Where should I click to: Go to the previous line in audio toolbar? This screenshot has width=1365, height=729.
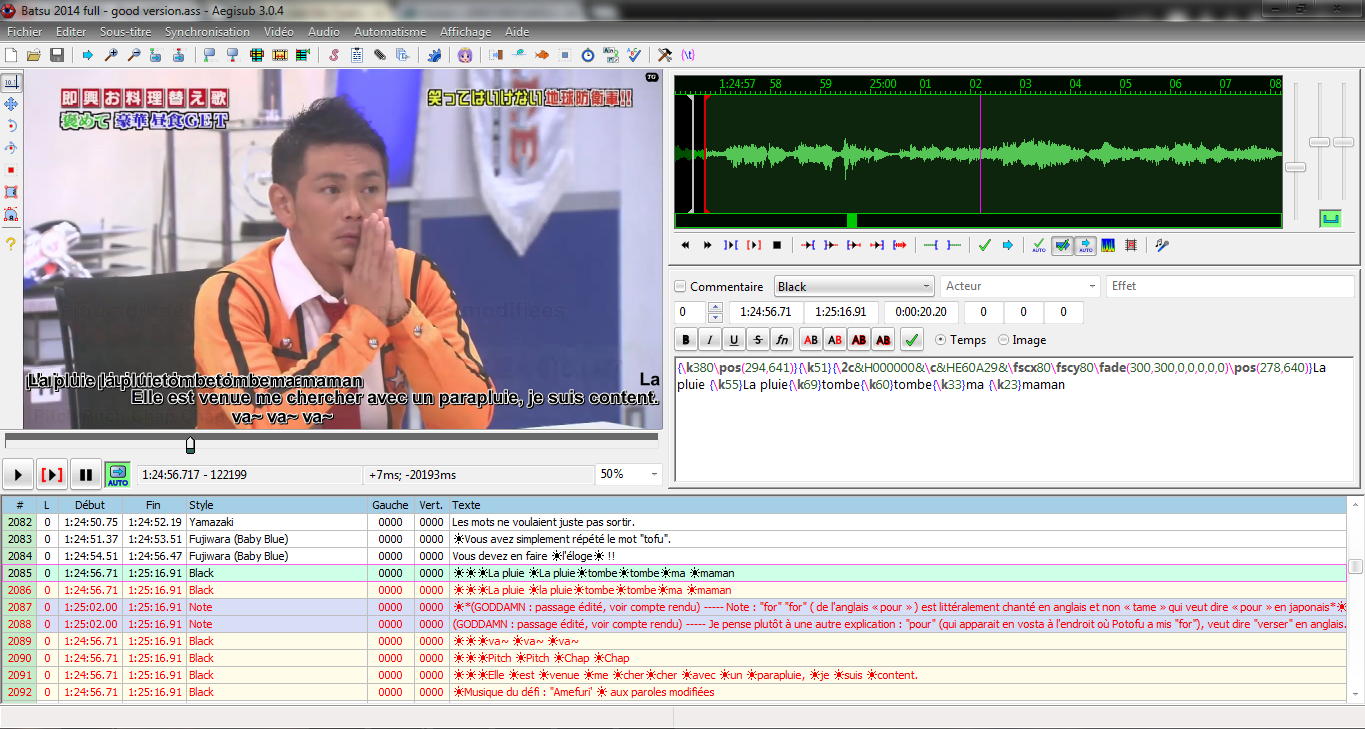(x=685, y=245)
